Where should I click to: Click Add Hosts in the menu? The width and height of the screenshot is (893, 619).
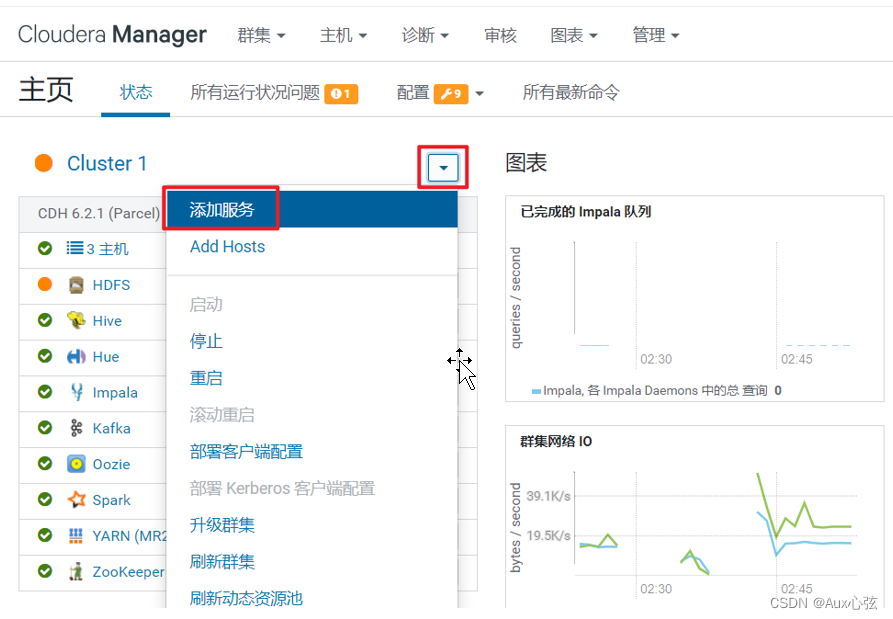click(x=227, y=246)
